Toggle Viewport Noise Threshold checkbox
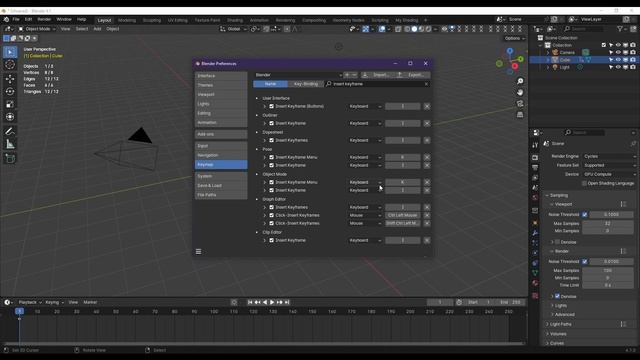 click(585, 215)
